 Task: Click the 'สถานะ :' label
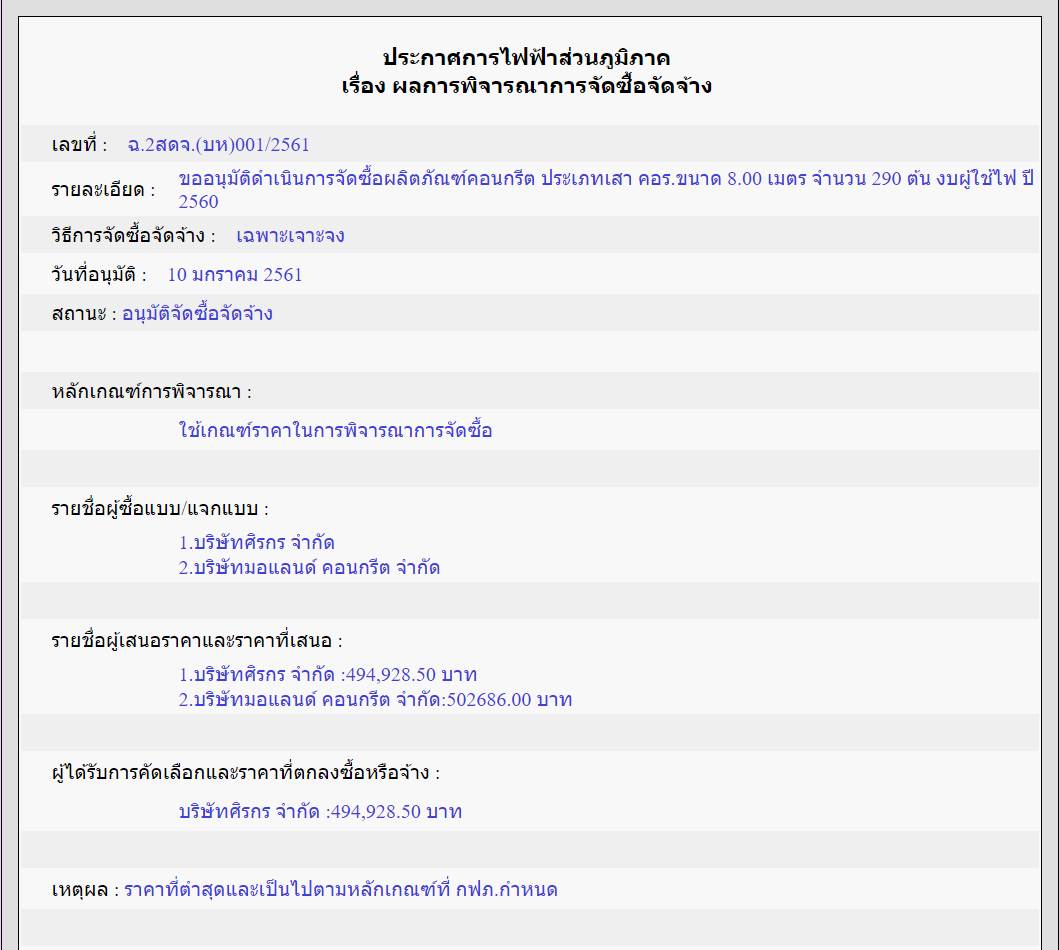[x=84, y=314]
